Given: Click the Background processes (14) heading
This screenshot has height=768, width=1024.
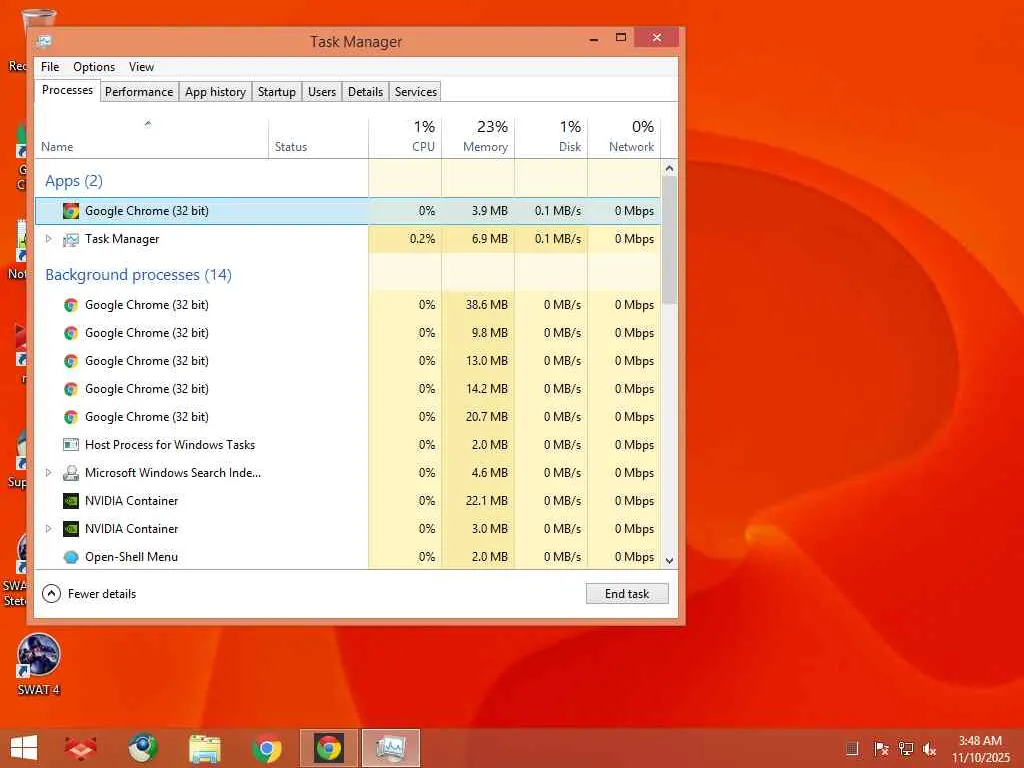Looking at the screenshot, I should [138, 275].
